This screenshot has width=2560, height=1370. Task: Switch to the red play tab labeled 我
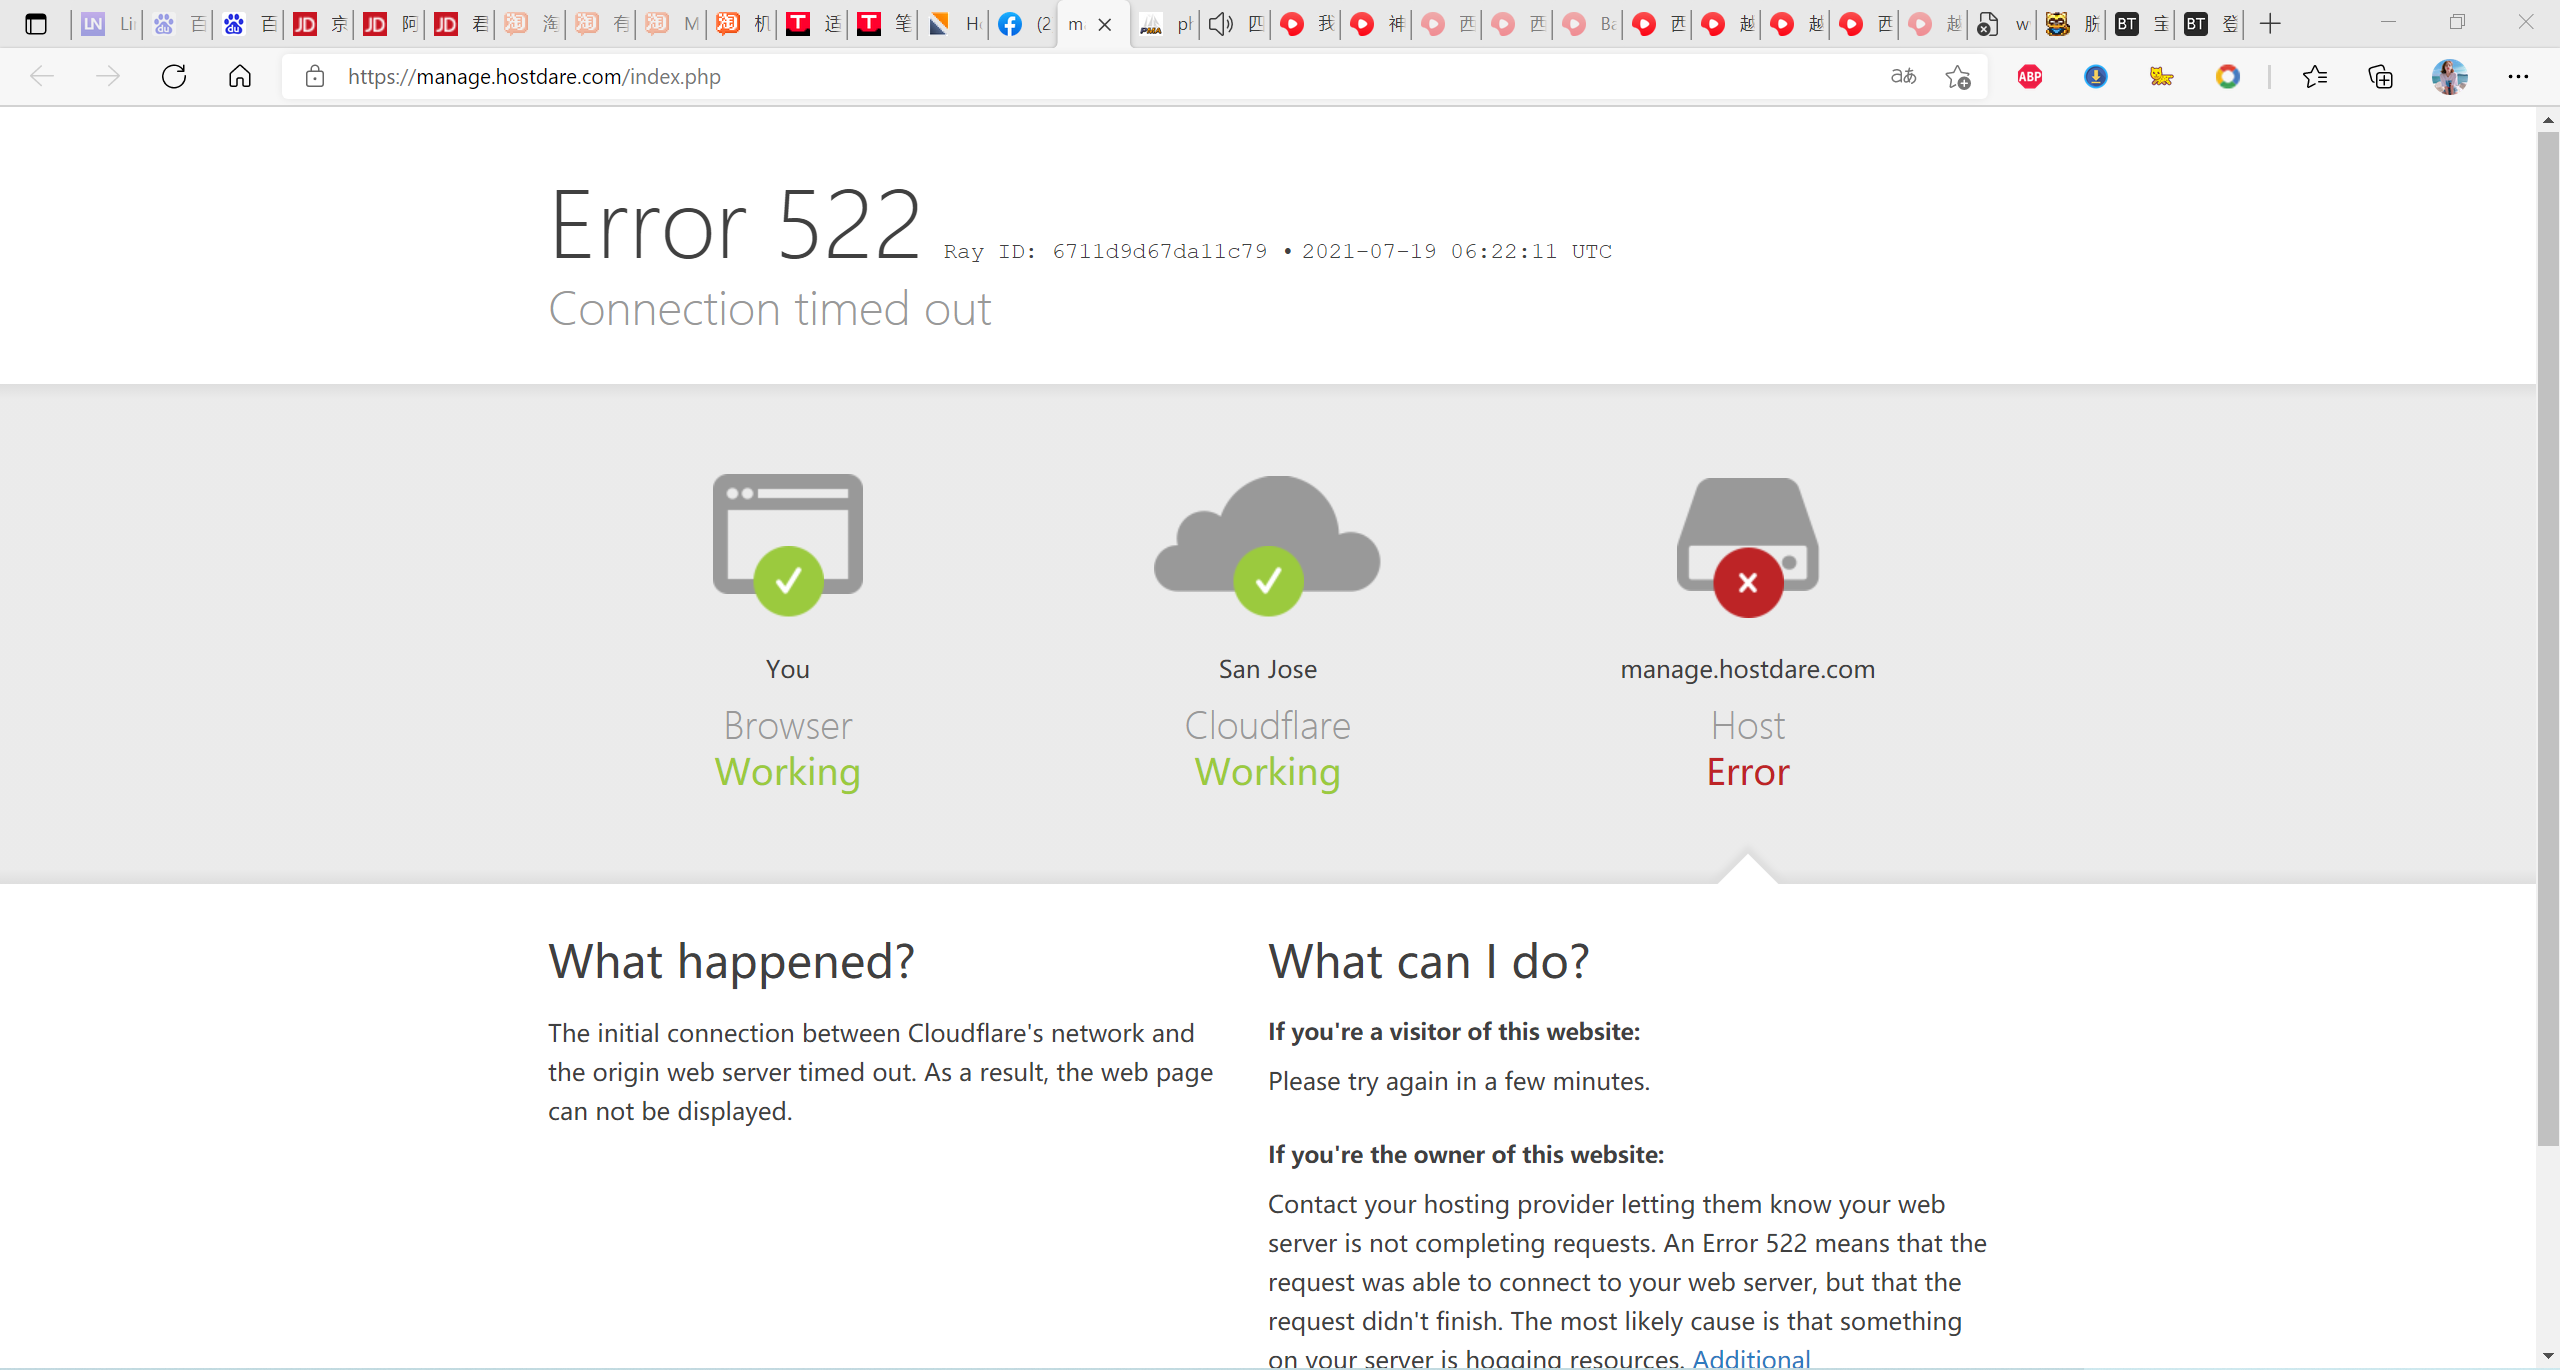click(1306, 24)
